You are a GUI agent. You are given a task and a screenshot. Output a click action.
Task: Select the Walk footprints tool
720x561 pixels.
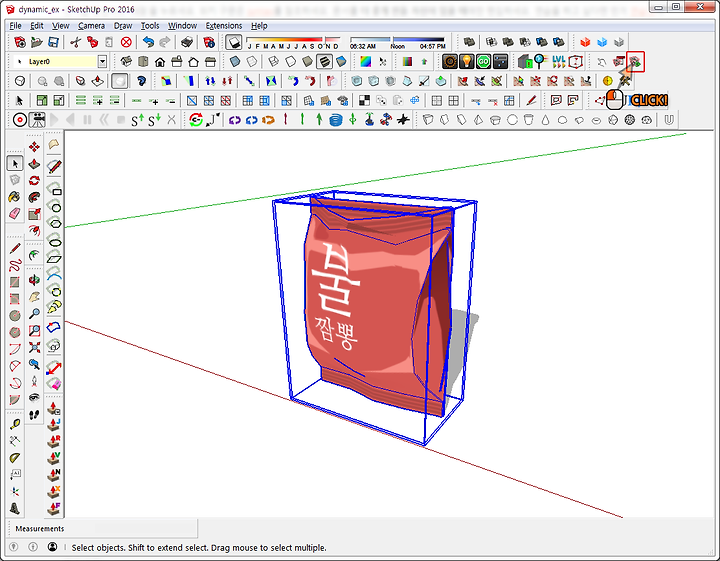[34, 415]
